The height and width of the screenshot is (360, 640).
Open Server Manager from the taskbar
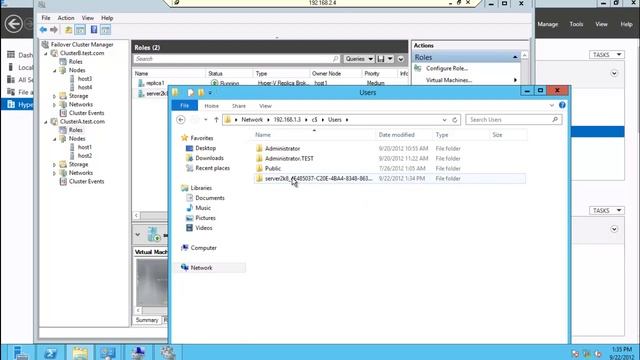pos(20,352)
